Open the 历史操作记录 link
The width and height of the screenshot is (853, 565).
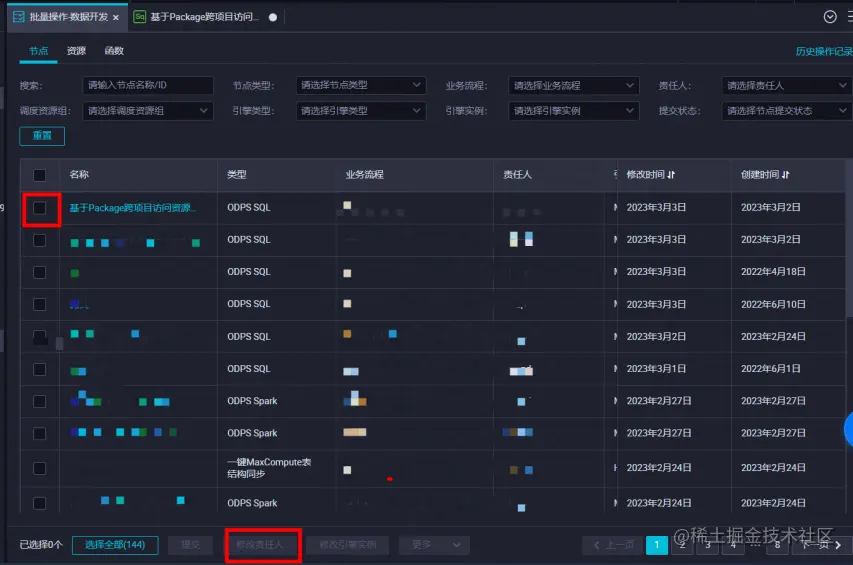(x=824, y=52)
